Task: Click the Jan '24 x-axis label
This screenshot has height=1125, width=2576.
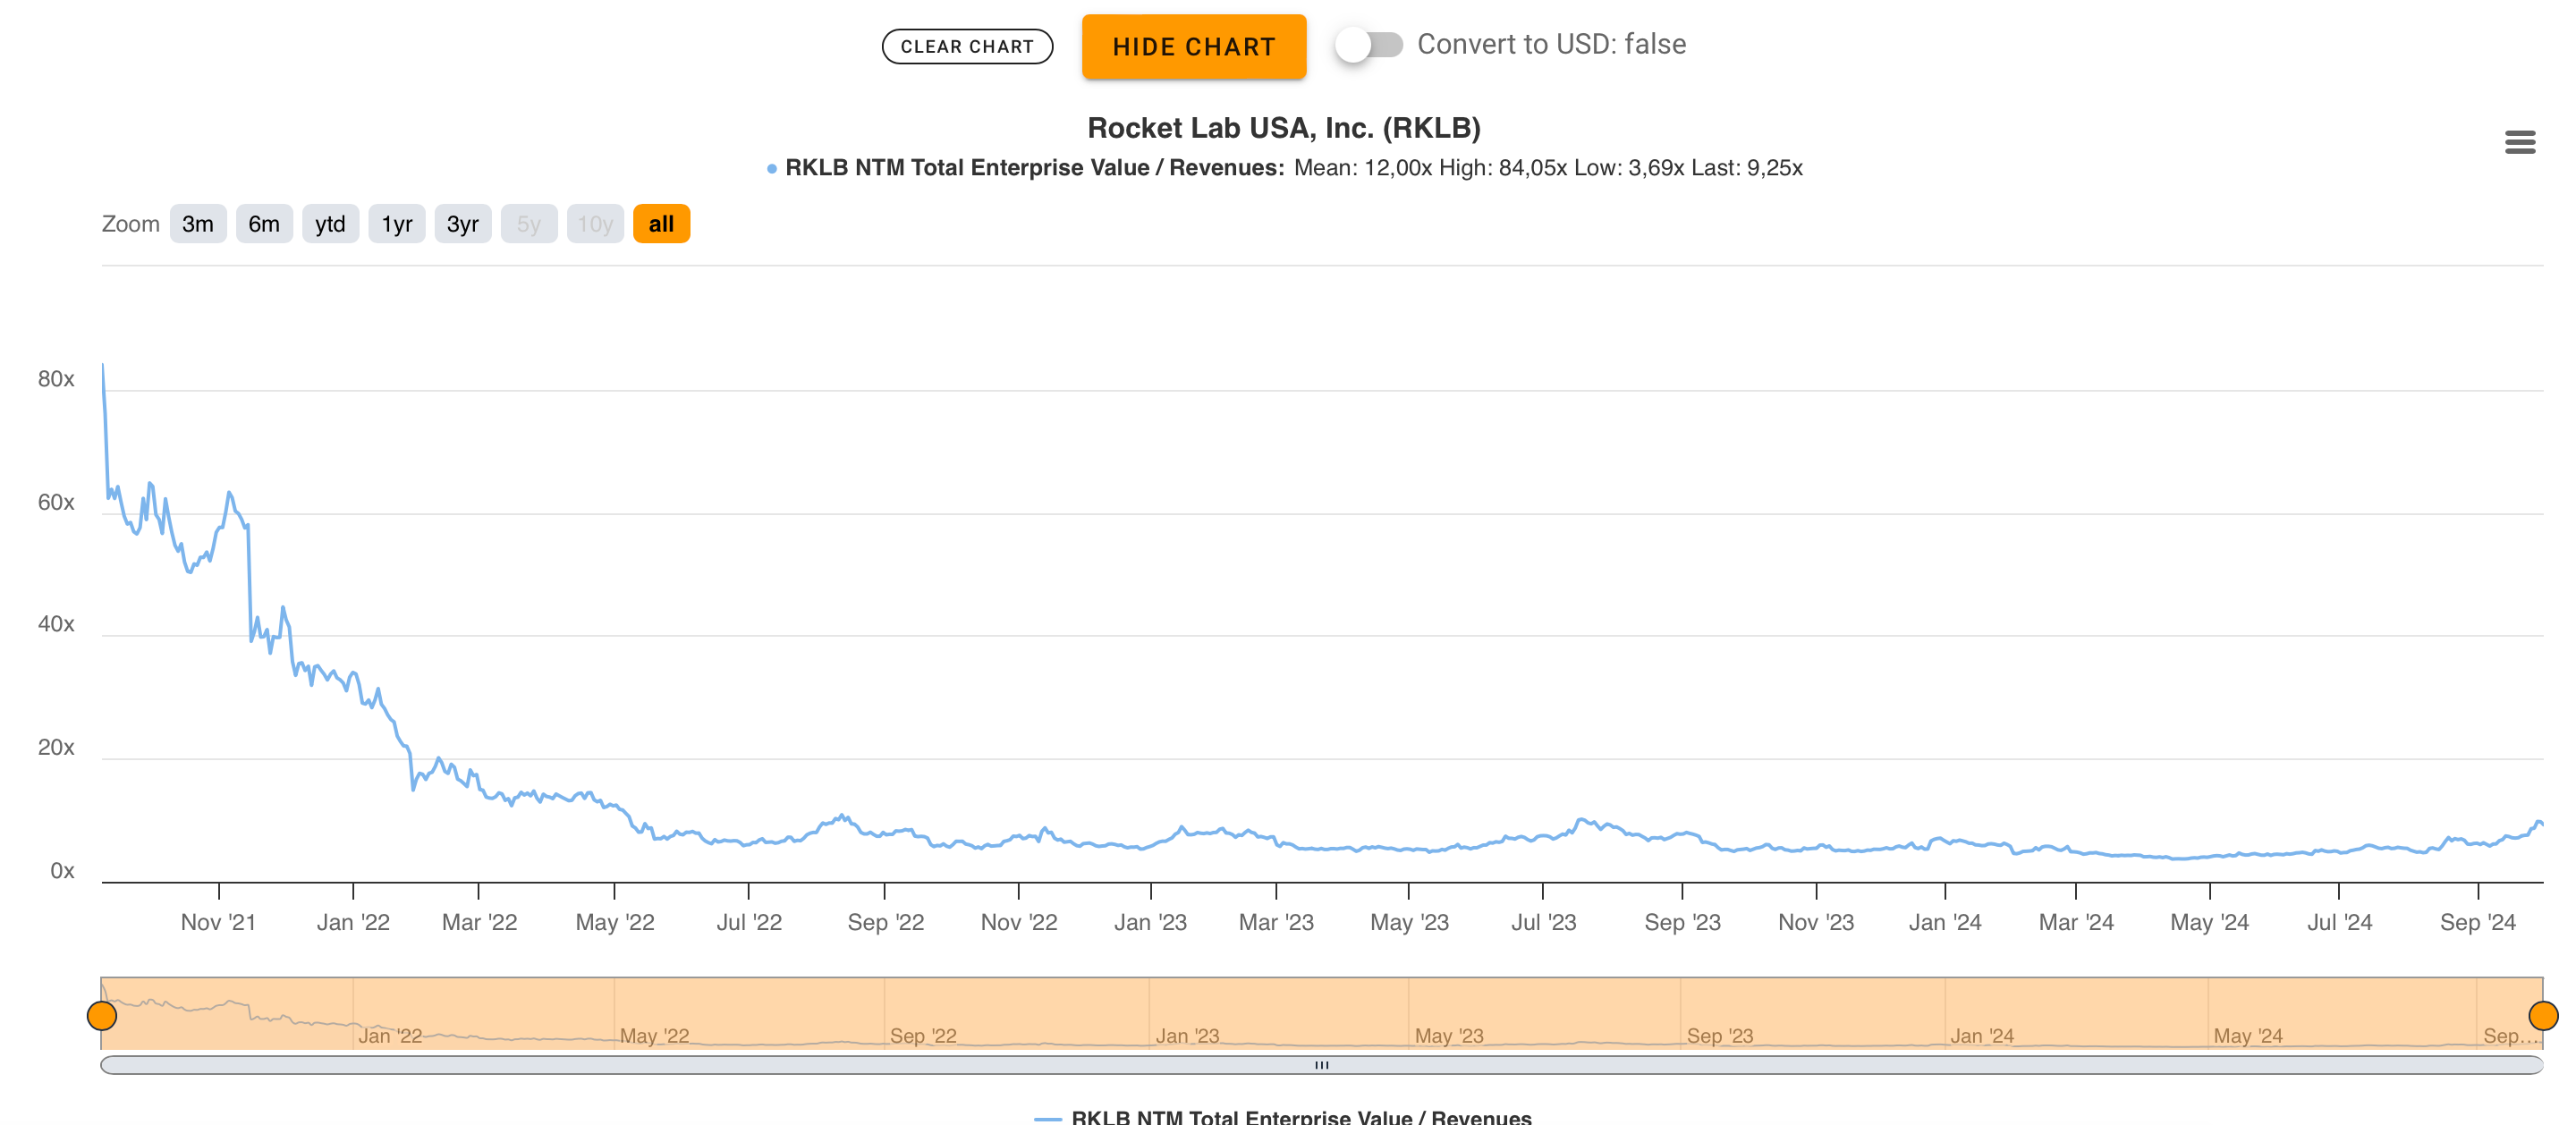Action: [1945, 922]
